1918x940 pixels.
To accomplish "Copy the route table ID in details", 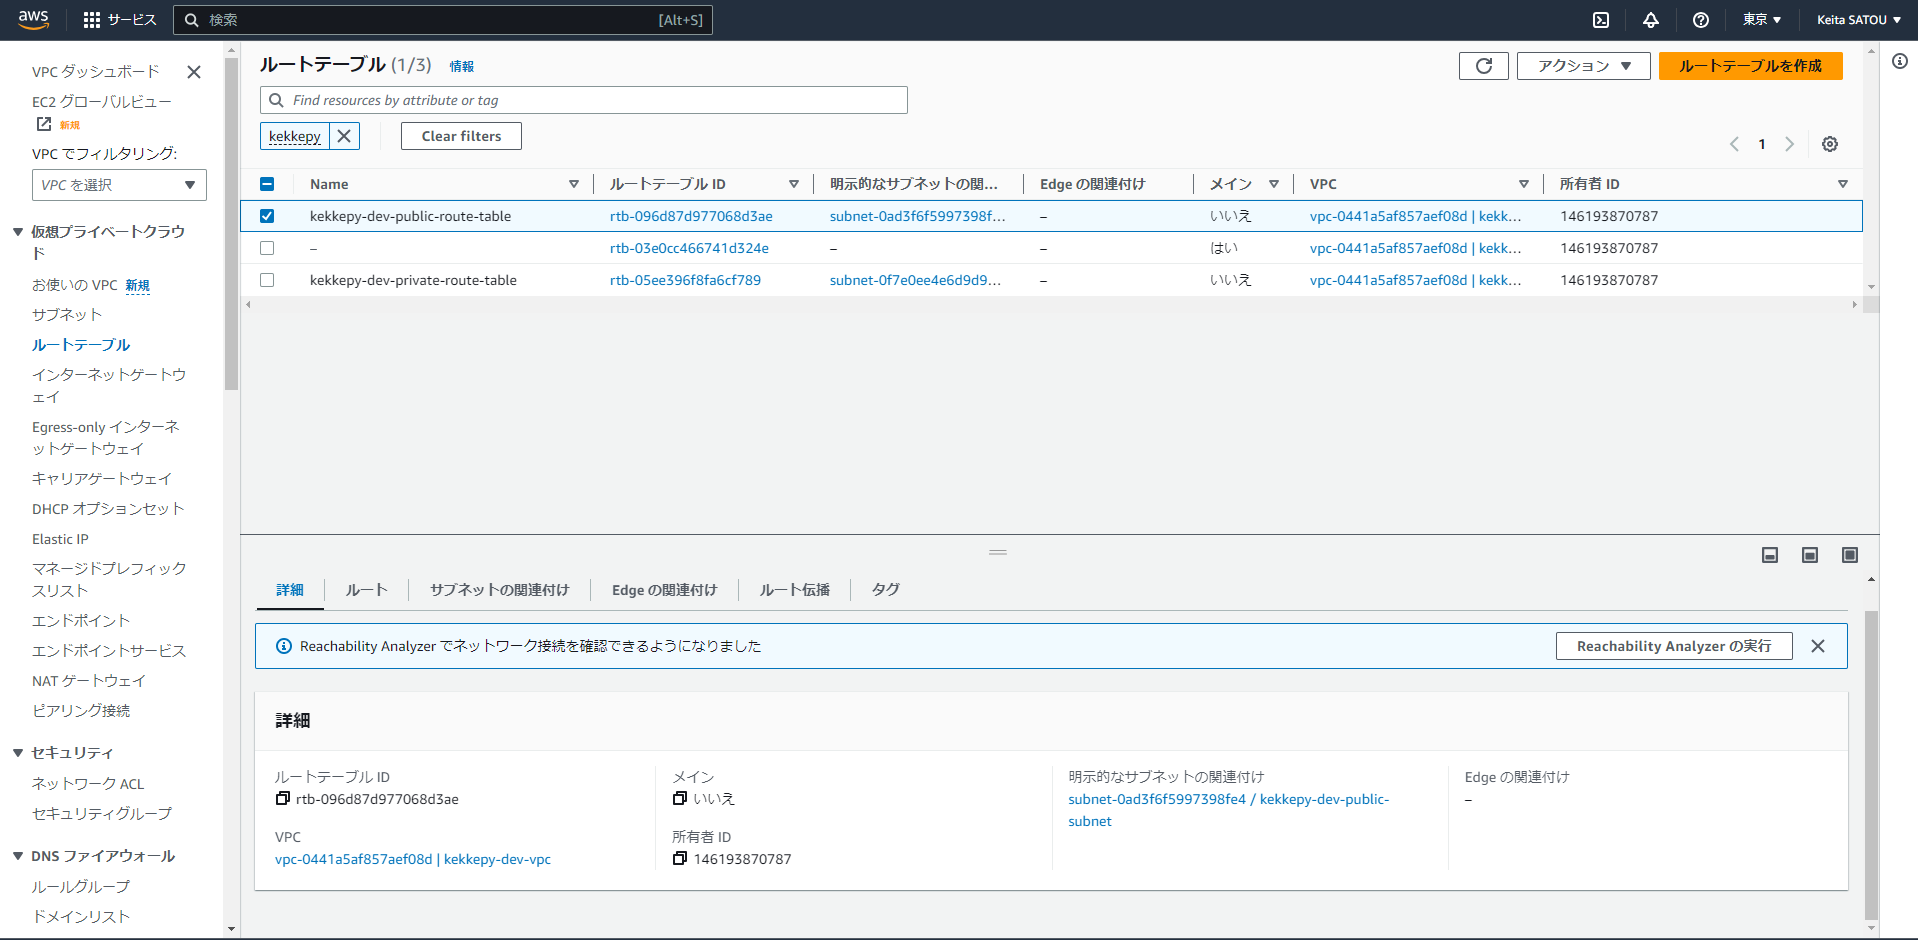I will click(x=283, y=799).
